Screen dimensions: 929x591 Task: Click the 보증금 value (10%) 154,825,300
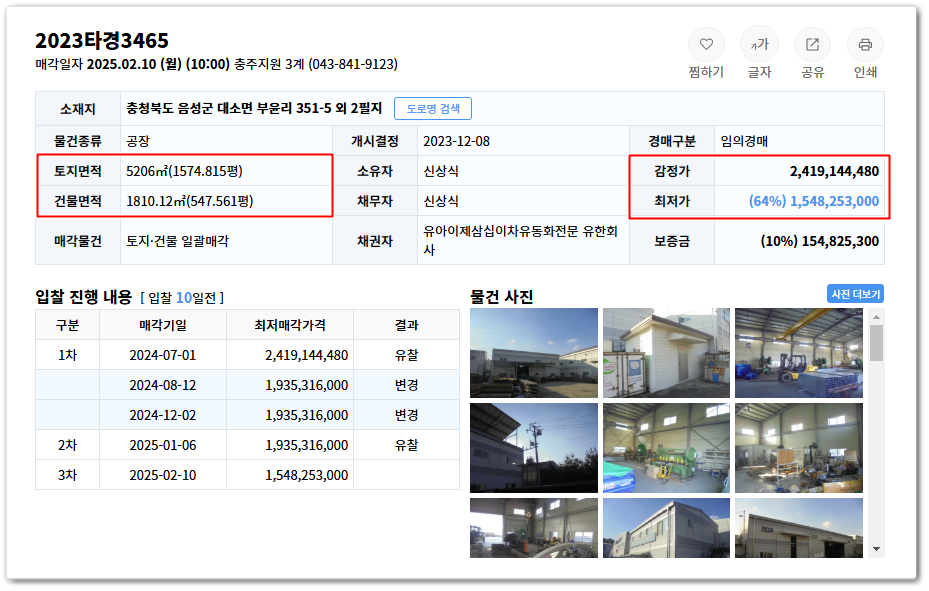820,241
